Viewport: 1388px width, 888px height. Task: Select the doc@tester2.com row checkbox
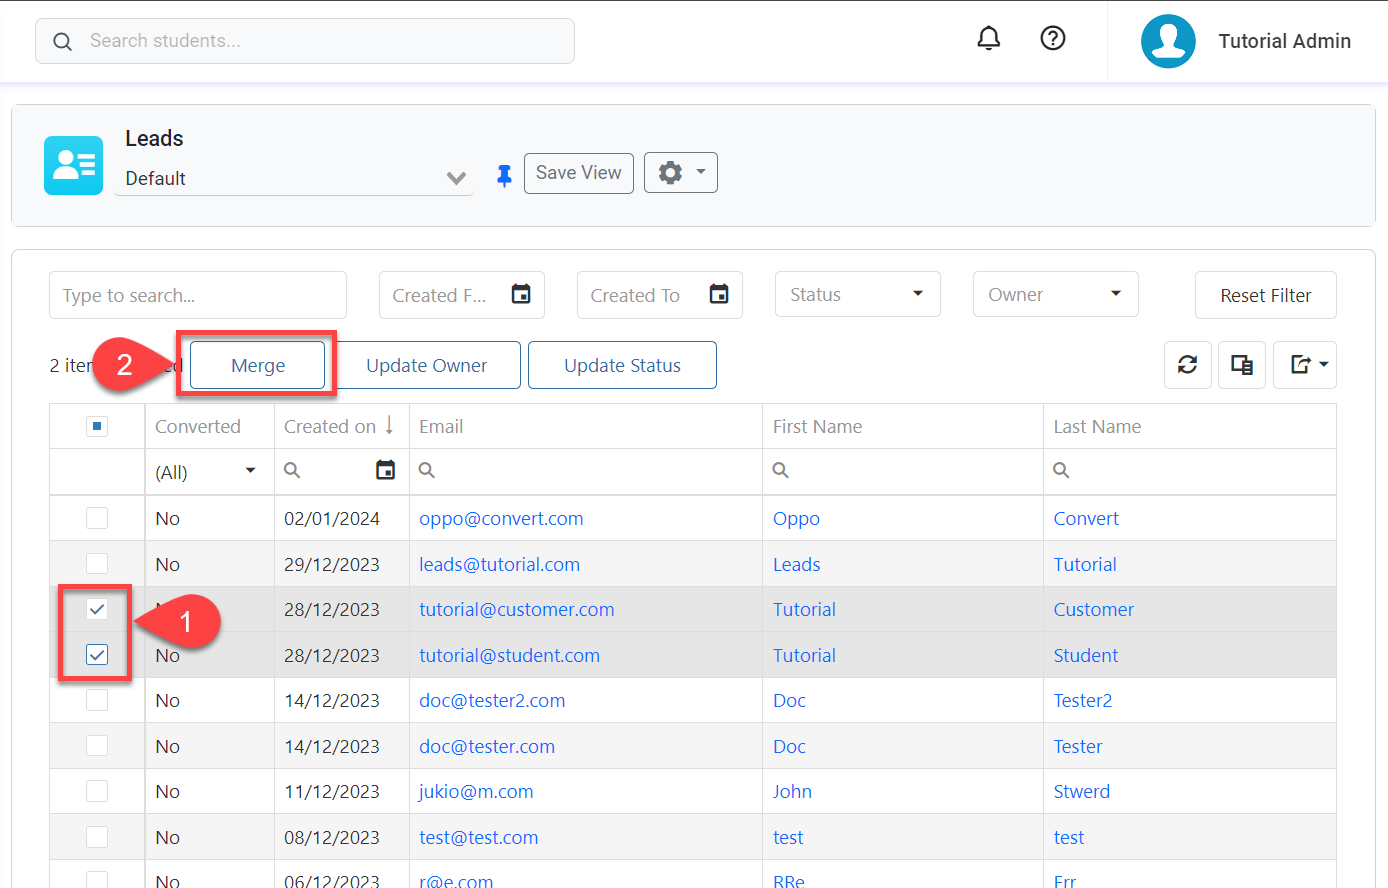click(97, 700)
